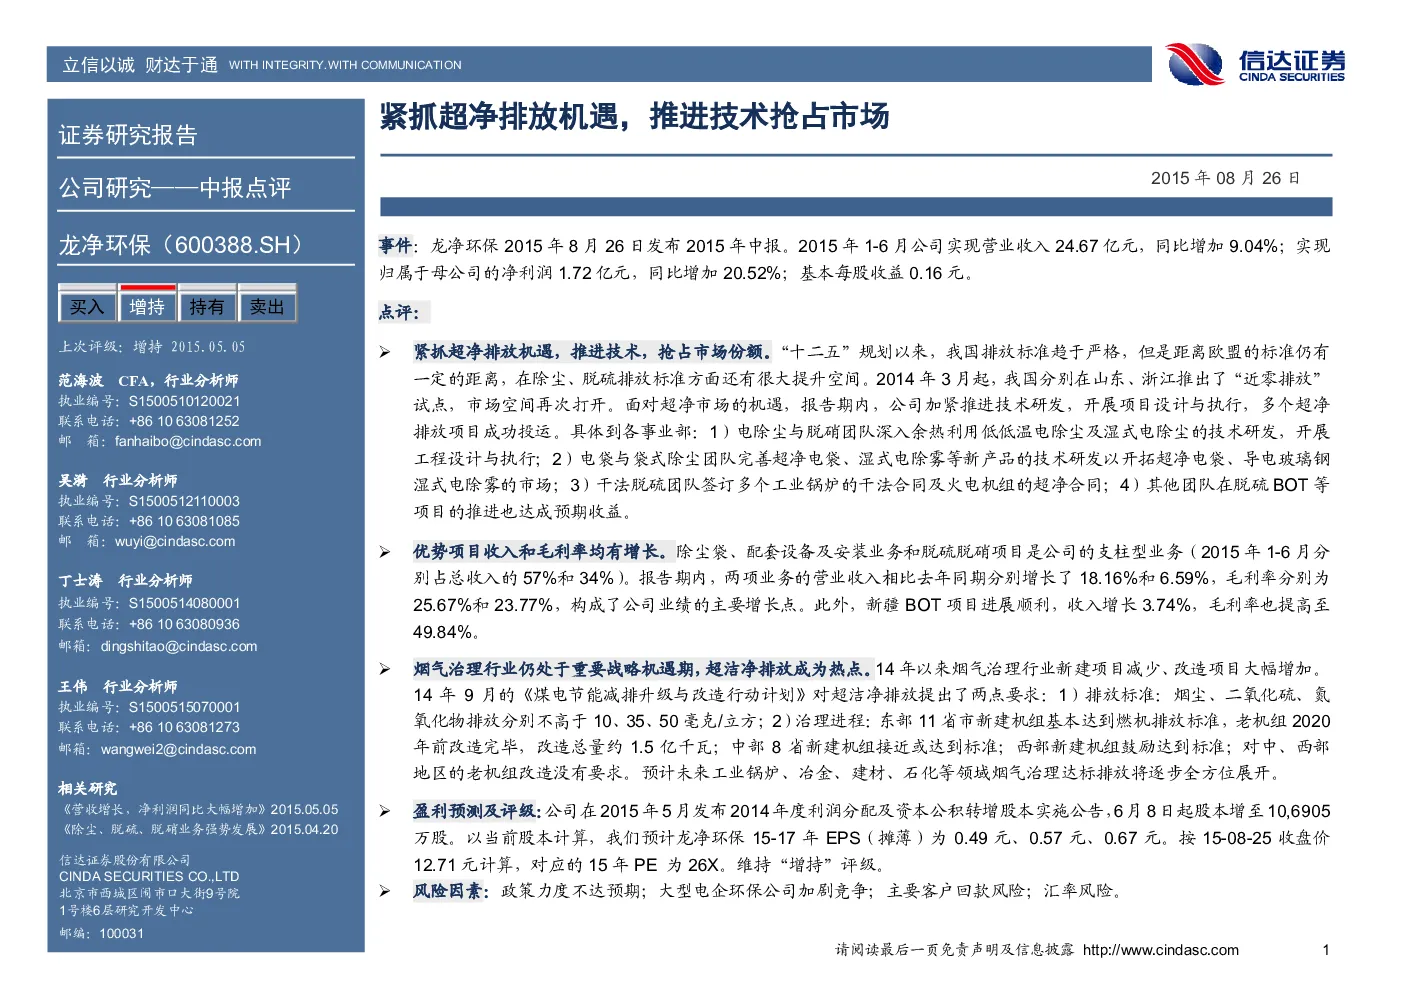The image size is (1403, 992).
Task: Click CINDA SECURITIES CO.,LTD company name
Action: pyautogui.click(x=149, y=876)
